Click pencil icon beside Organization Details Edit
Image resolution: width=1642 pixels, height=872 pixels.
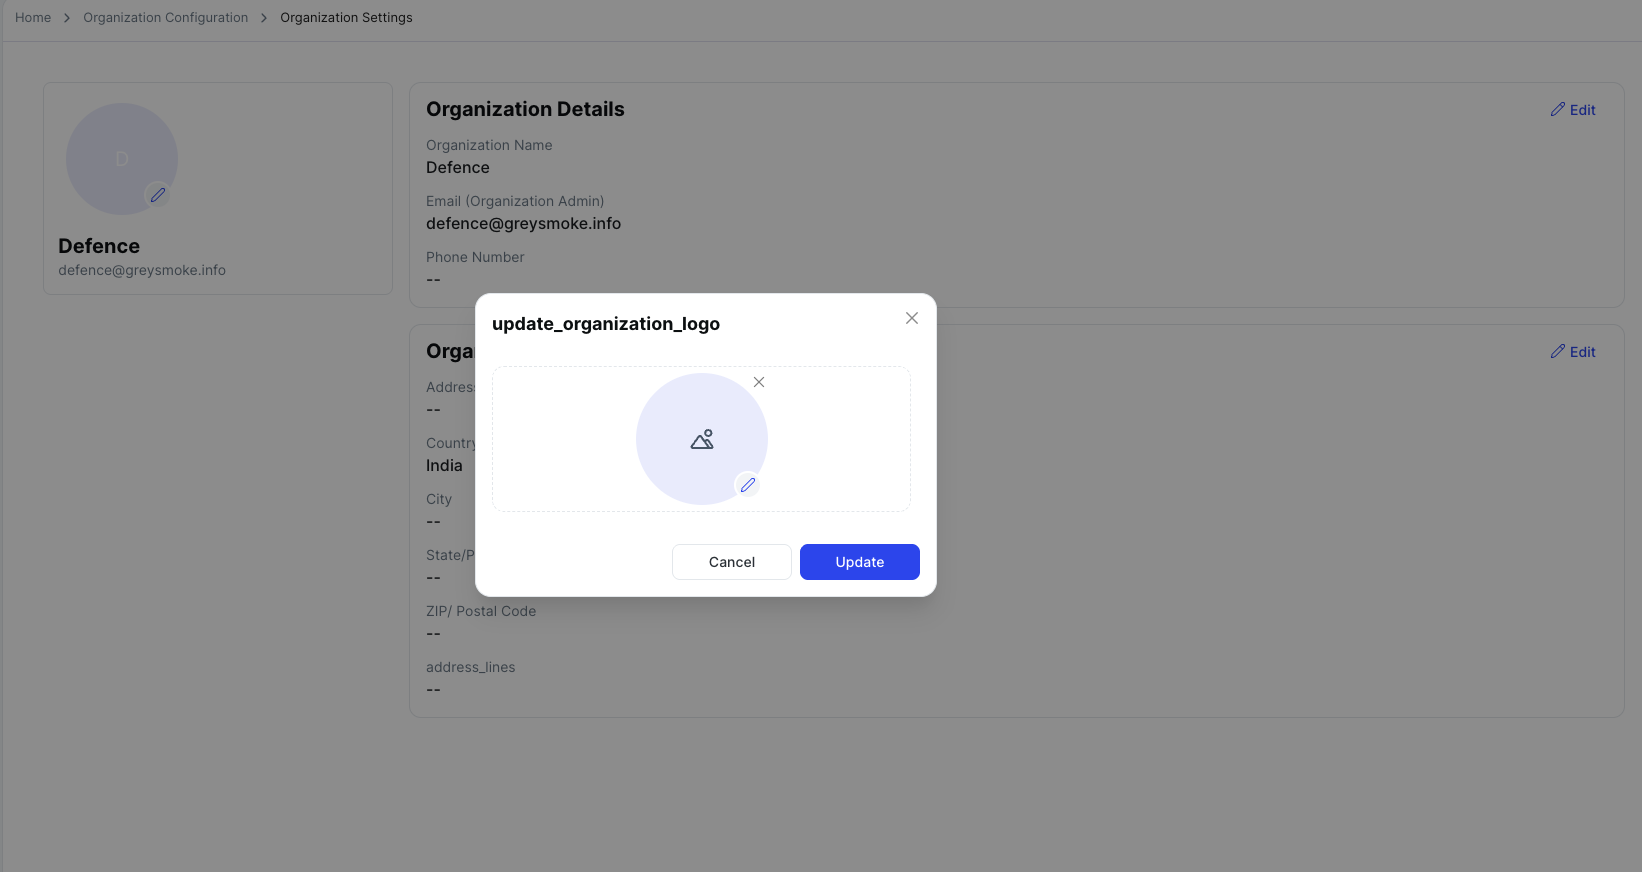1557,109
